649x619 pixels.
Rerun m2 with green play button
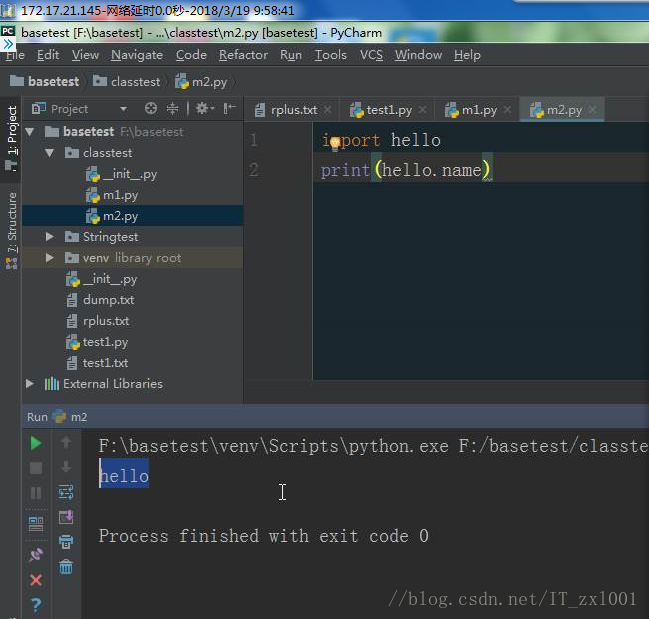pyautogui.click(x=36, y=443)
